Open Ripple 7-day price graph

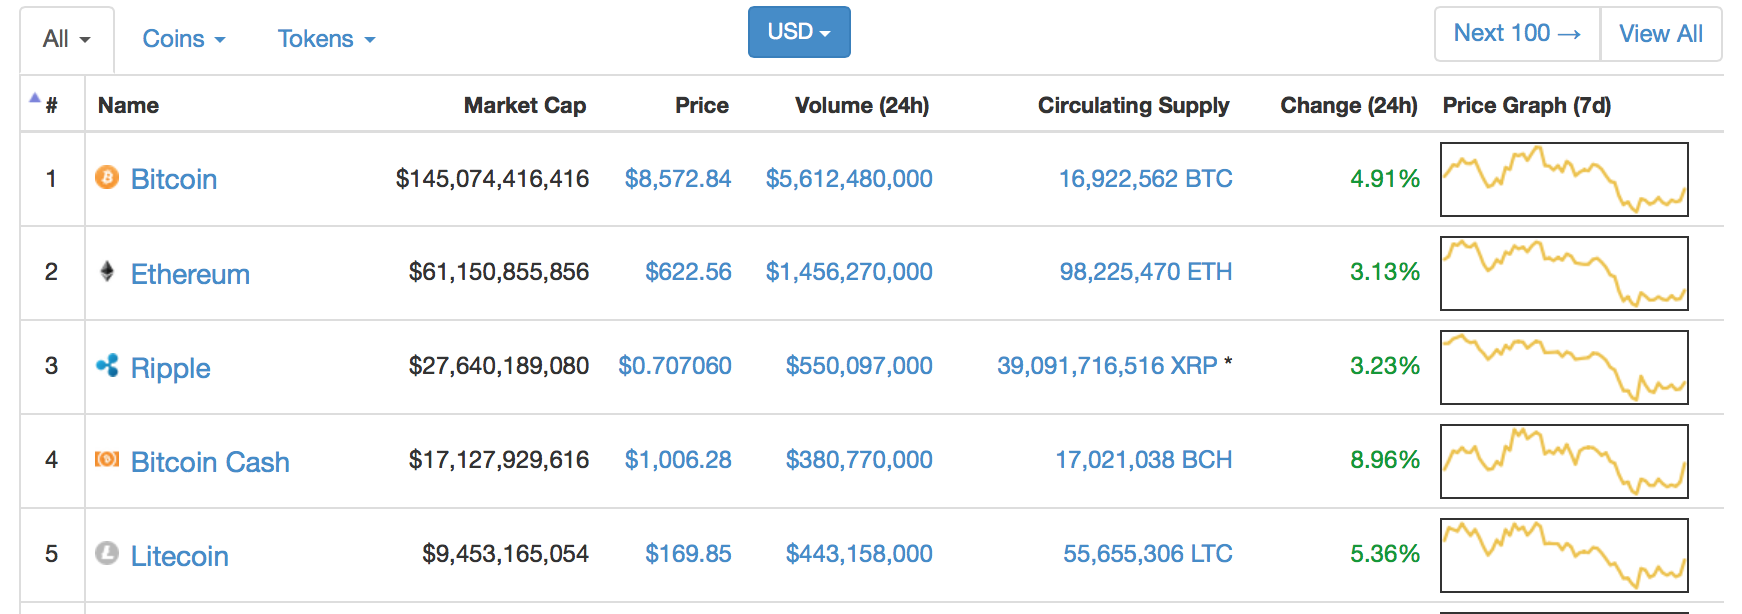point(1564,367)
